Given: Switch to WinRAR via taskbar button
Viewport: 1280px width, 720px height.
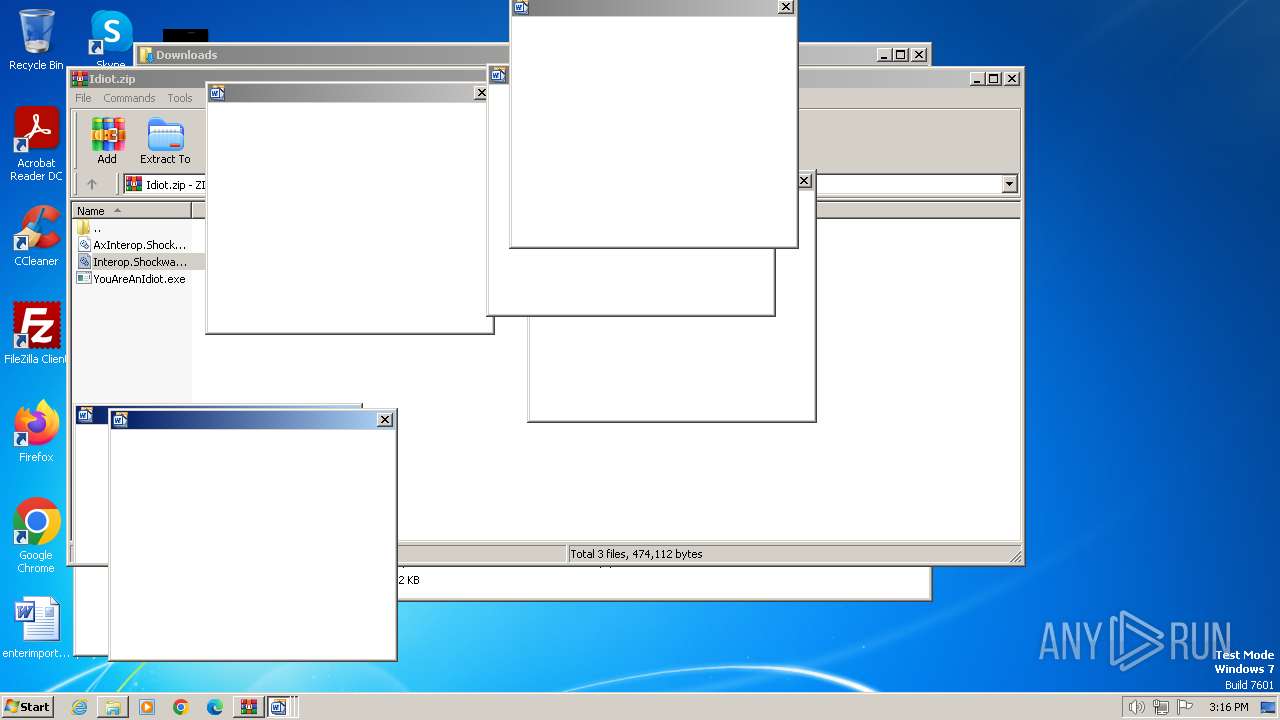Looking at the screenshot, I should 249,707.
